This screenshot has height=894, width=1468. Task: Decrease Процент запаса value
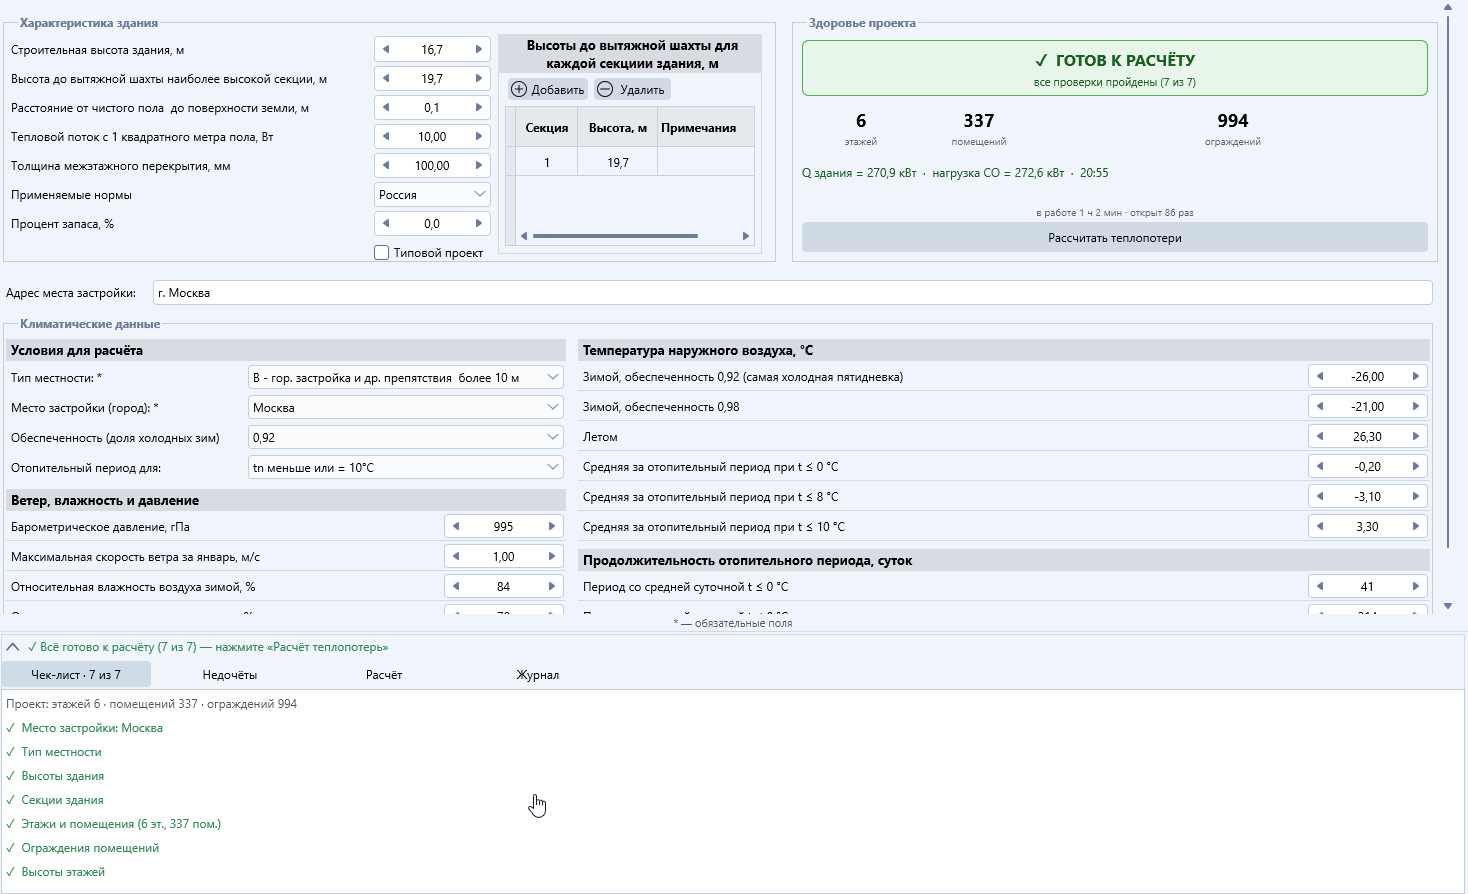(386, 223)
